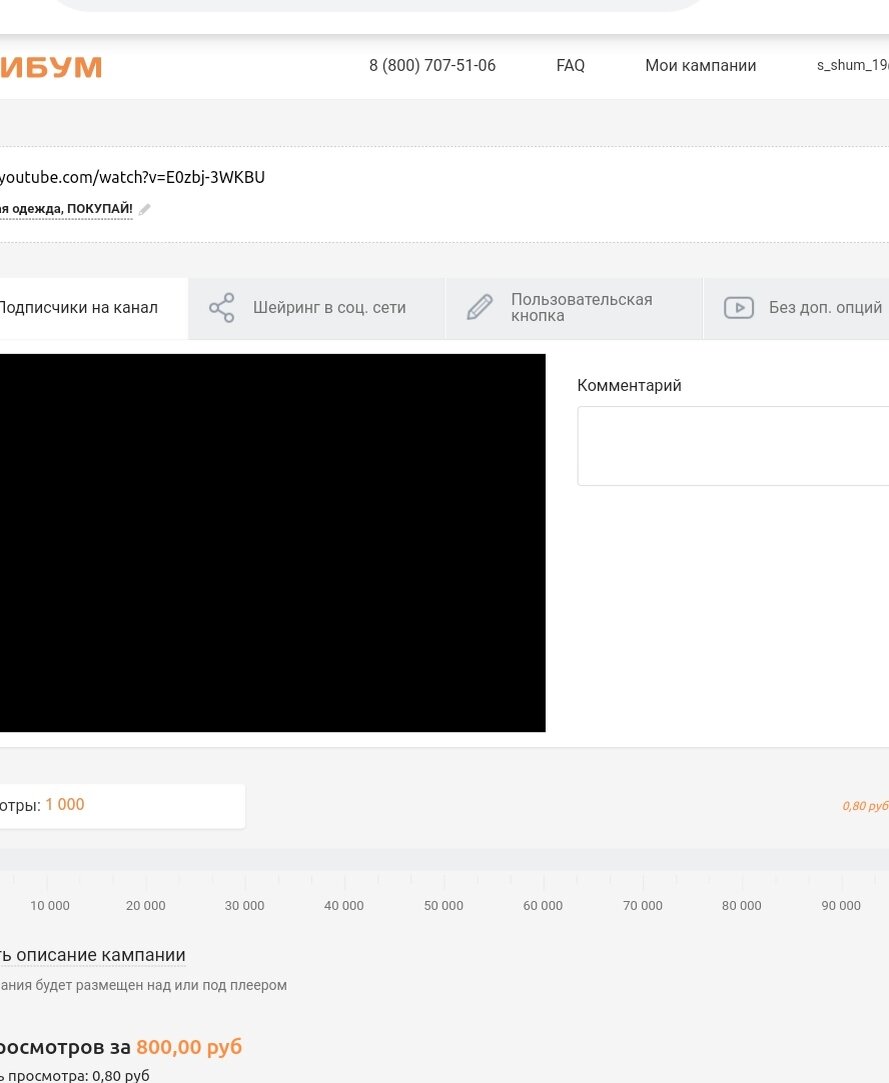Click the 0,80 руб price label

pyautogui.click(x=866, y=806)
